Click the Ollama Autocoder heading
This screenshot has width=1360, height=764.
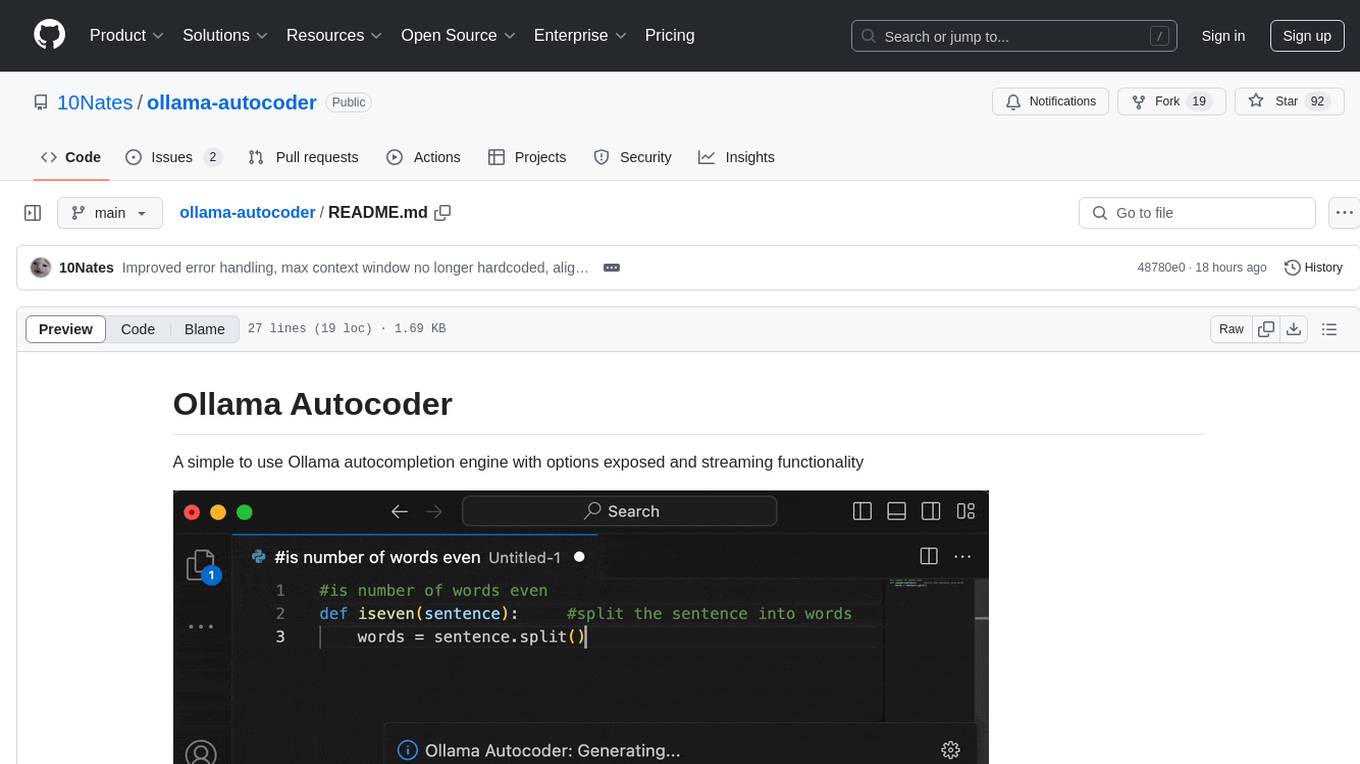click(313, 404)
